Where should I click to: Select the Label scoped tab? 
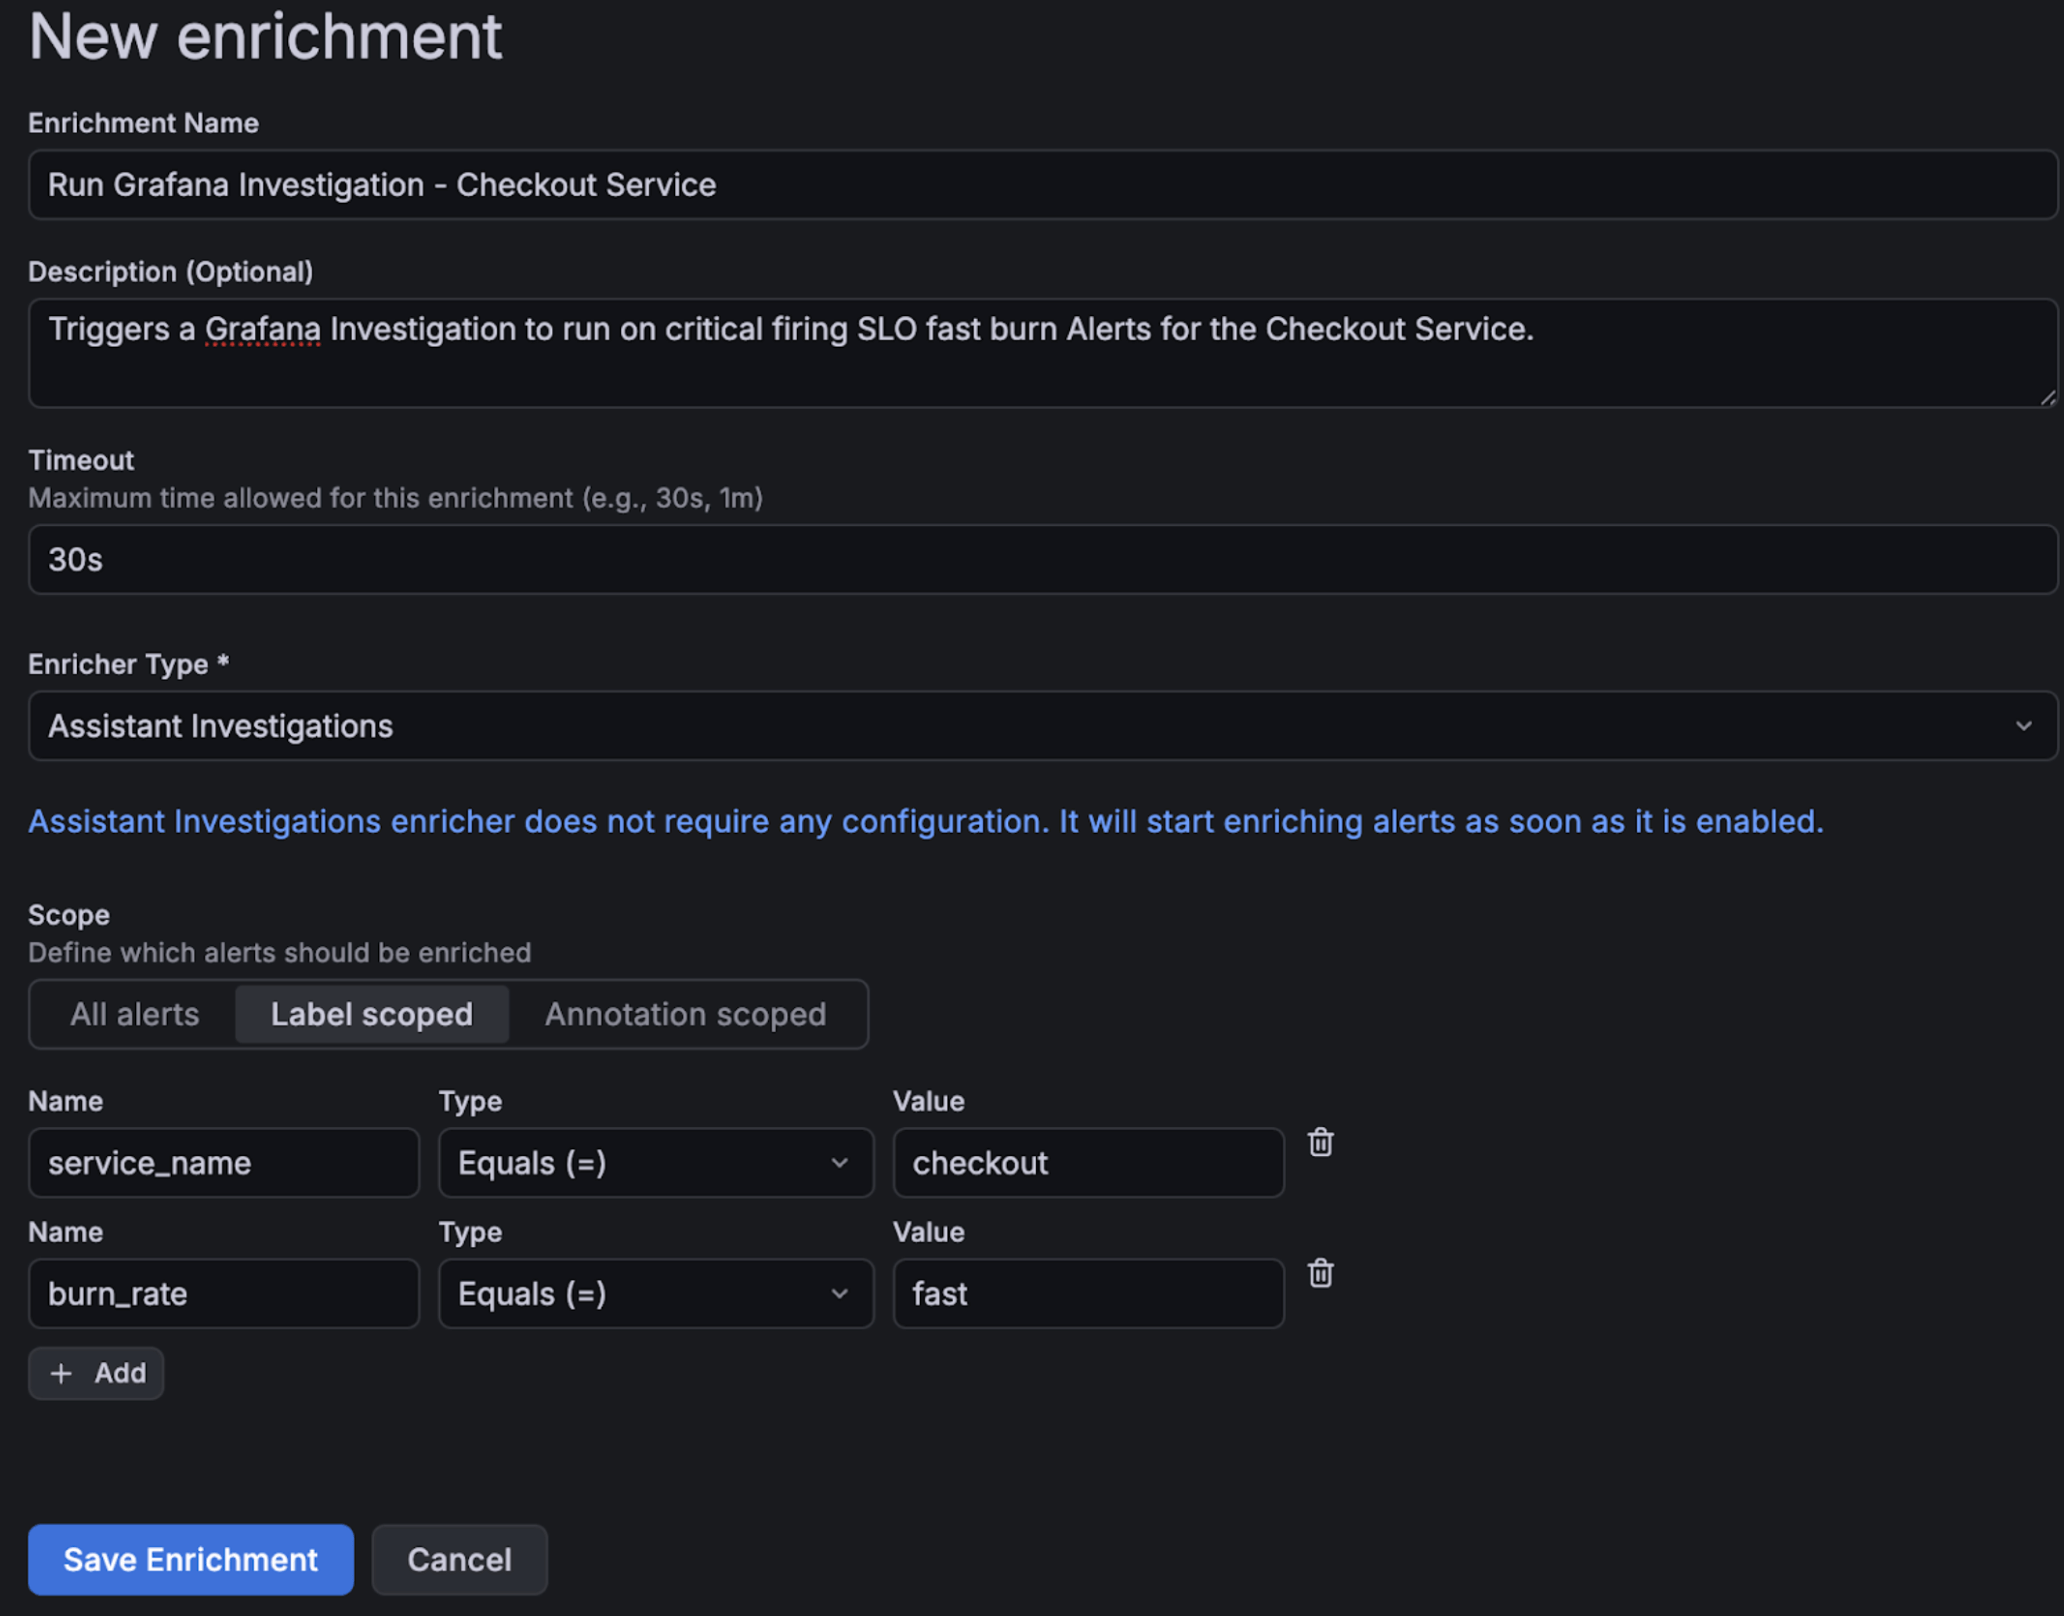click(371, 1014)
